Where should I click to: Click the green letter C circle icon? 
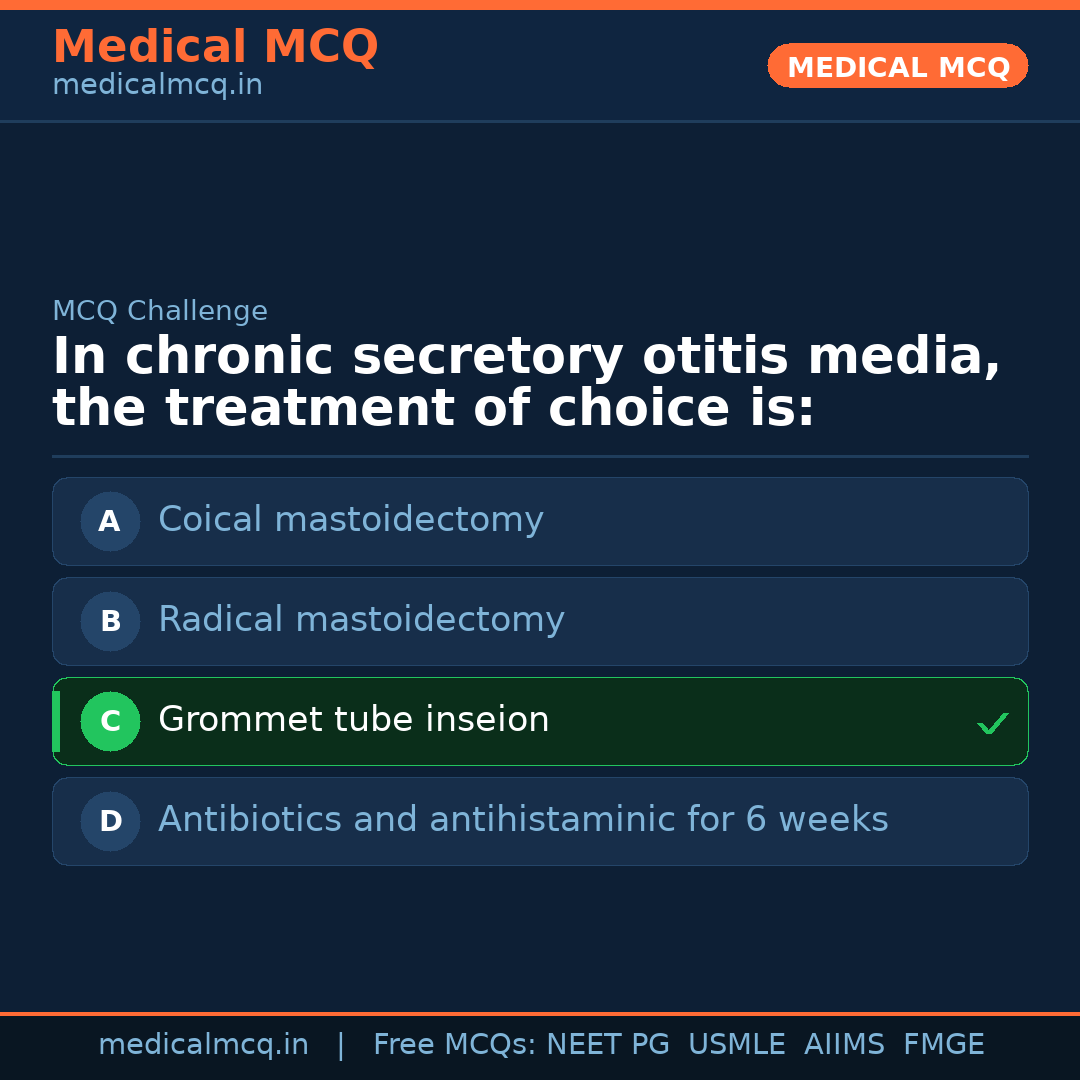(110, 721)
